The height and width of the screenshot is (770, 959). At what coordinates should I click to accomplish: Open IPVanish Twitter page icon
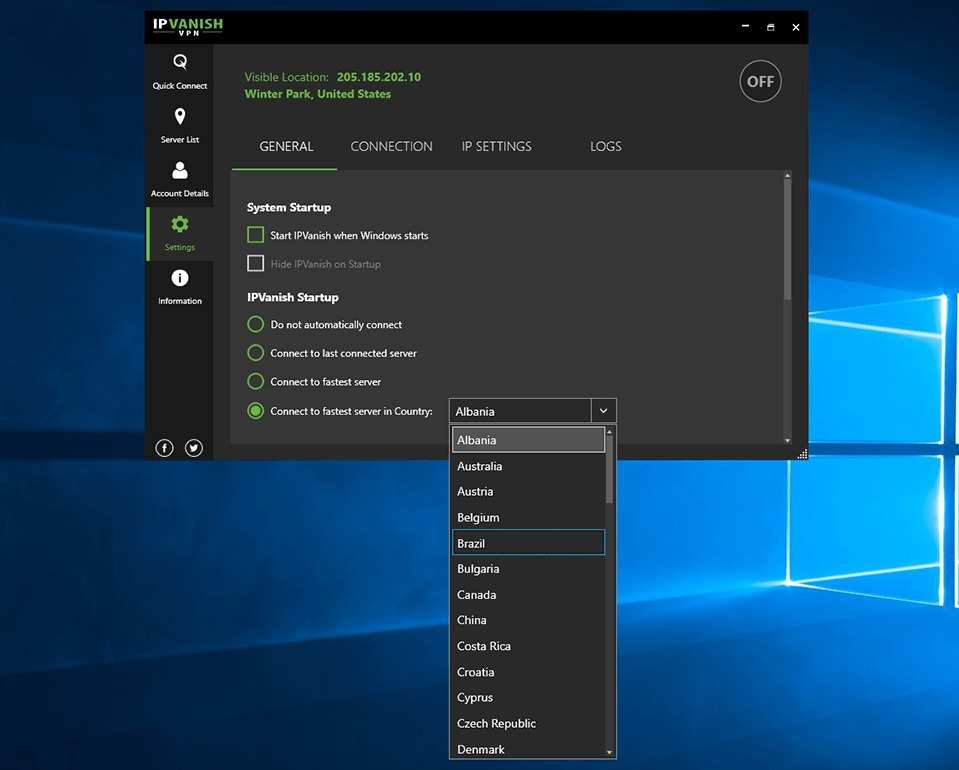(x=194, y=448)
